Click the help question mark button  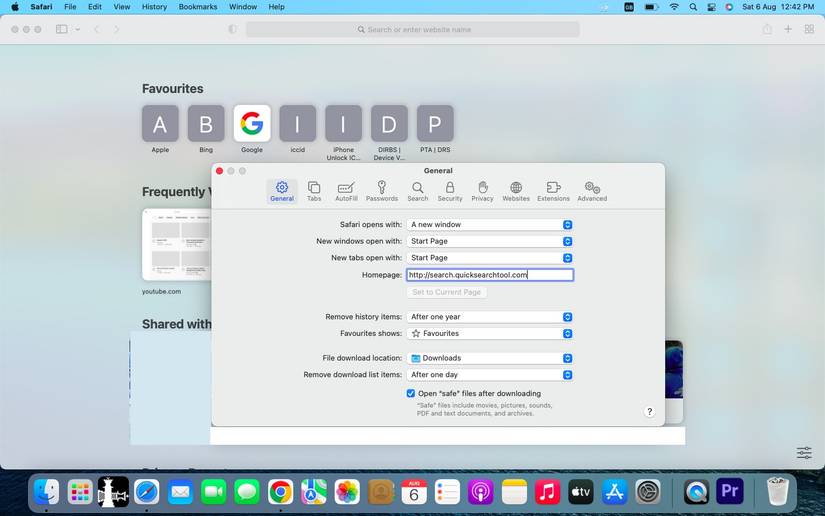pos(649,412)
